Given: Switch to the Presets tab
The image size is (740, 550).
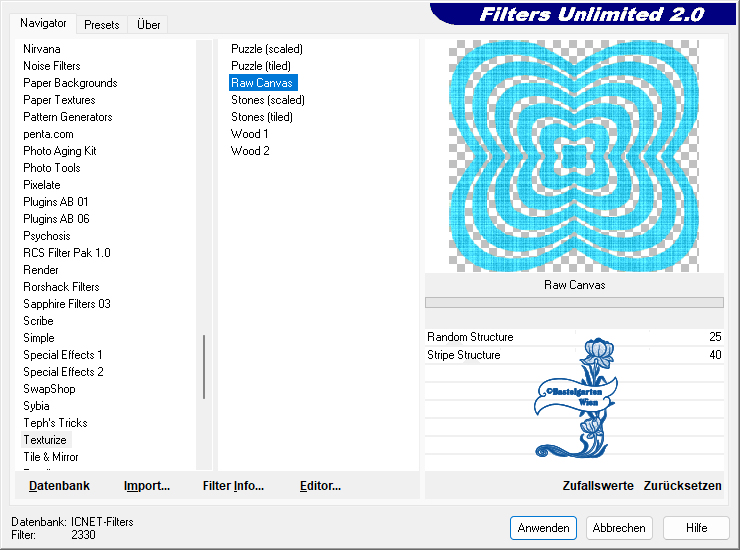Looking at the screenshot, I should 101,25.
